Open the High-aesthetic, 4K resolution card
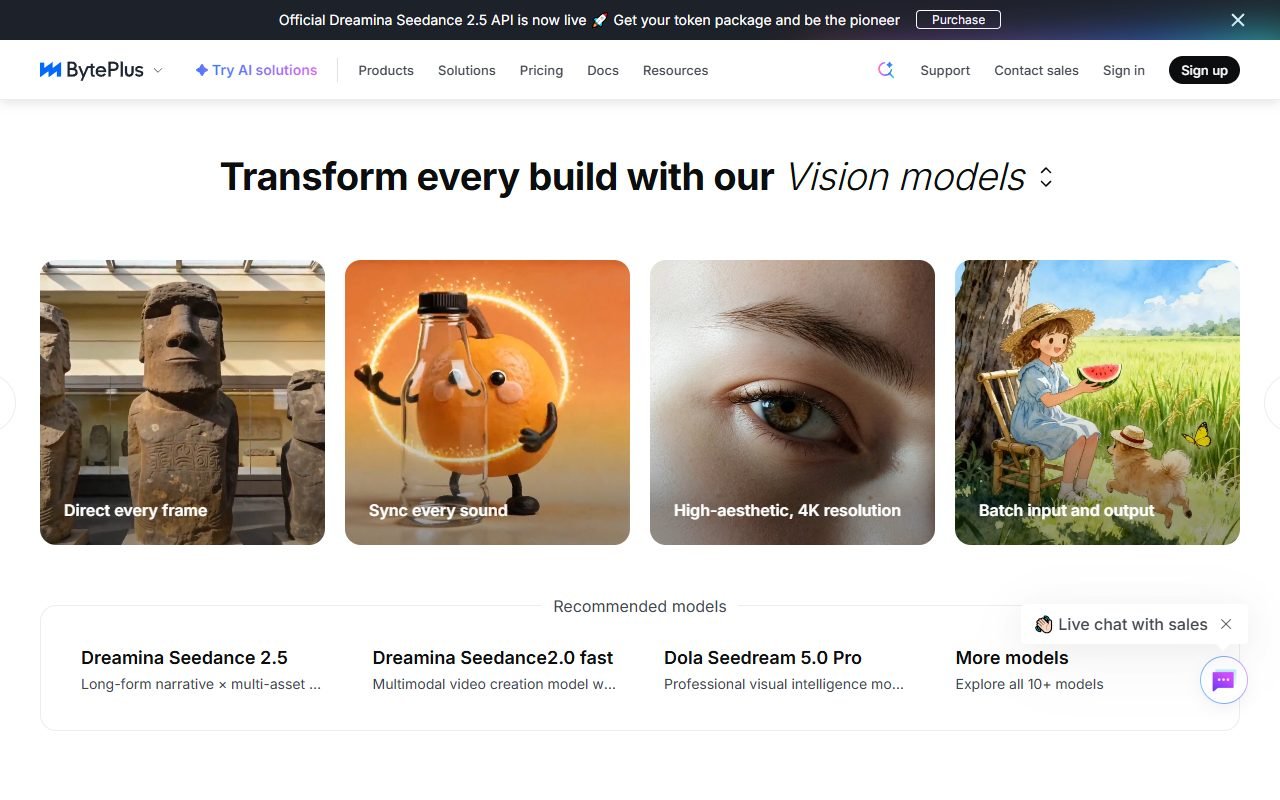1280x800 pixels. [792, 402]
